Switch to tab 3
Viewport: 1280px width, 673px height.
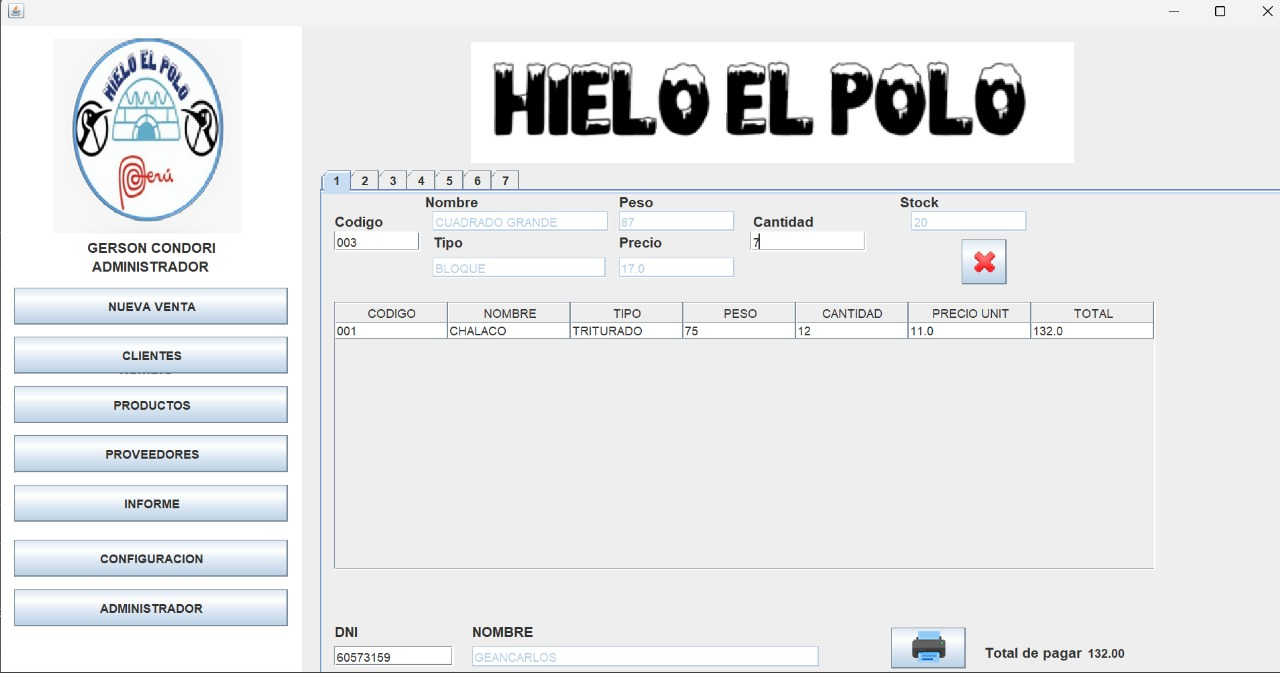[x=393, y=181]
